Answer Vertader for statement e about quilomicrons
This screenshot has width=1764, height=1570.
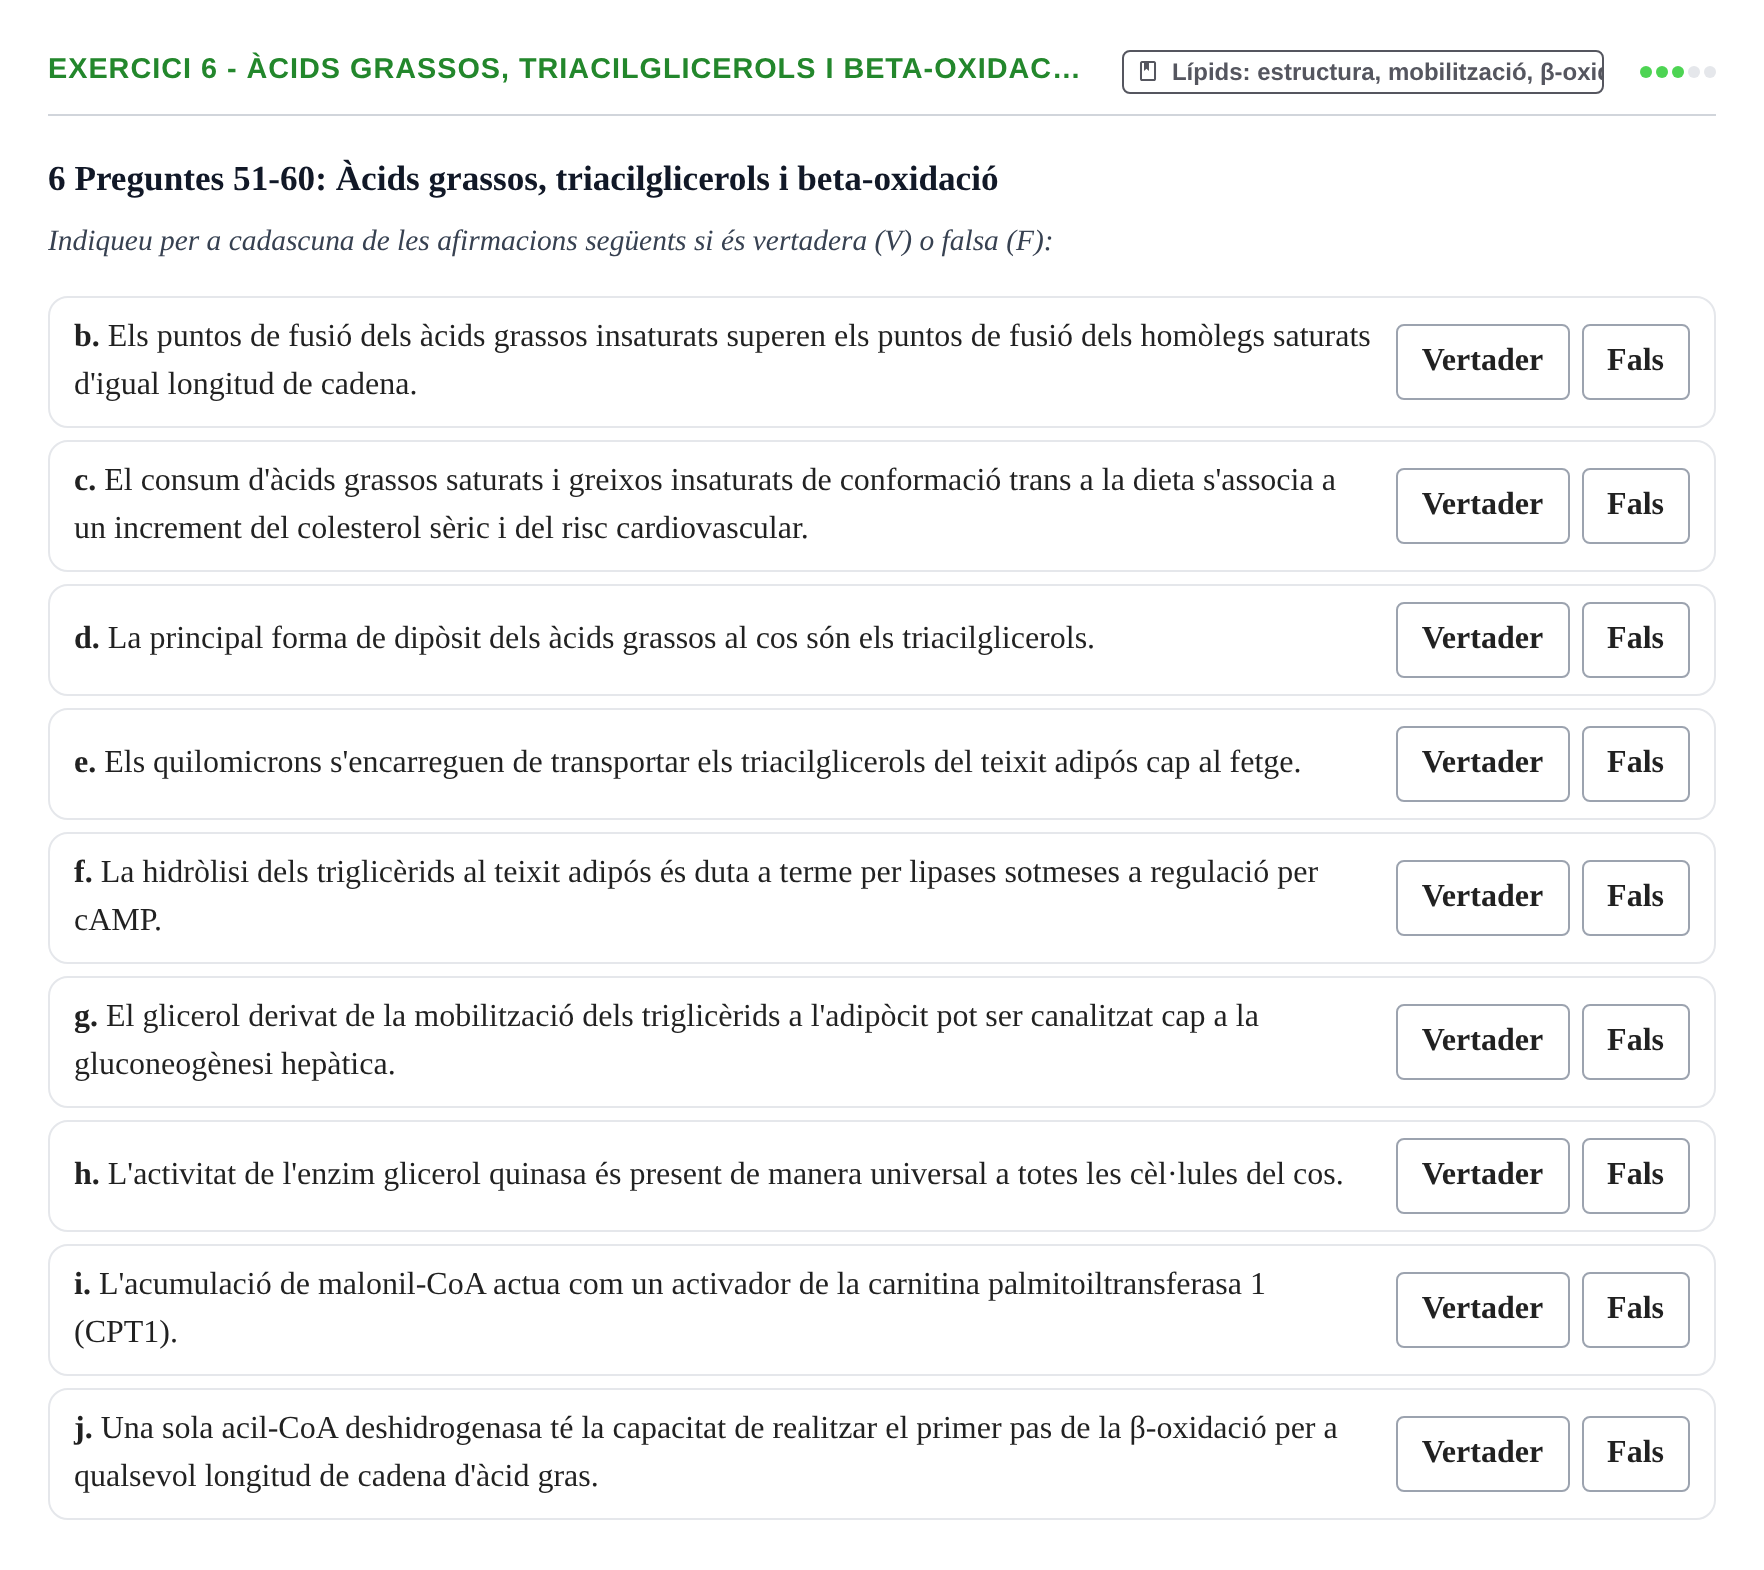pos(1482,763)
